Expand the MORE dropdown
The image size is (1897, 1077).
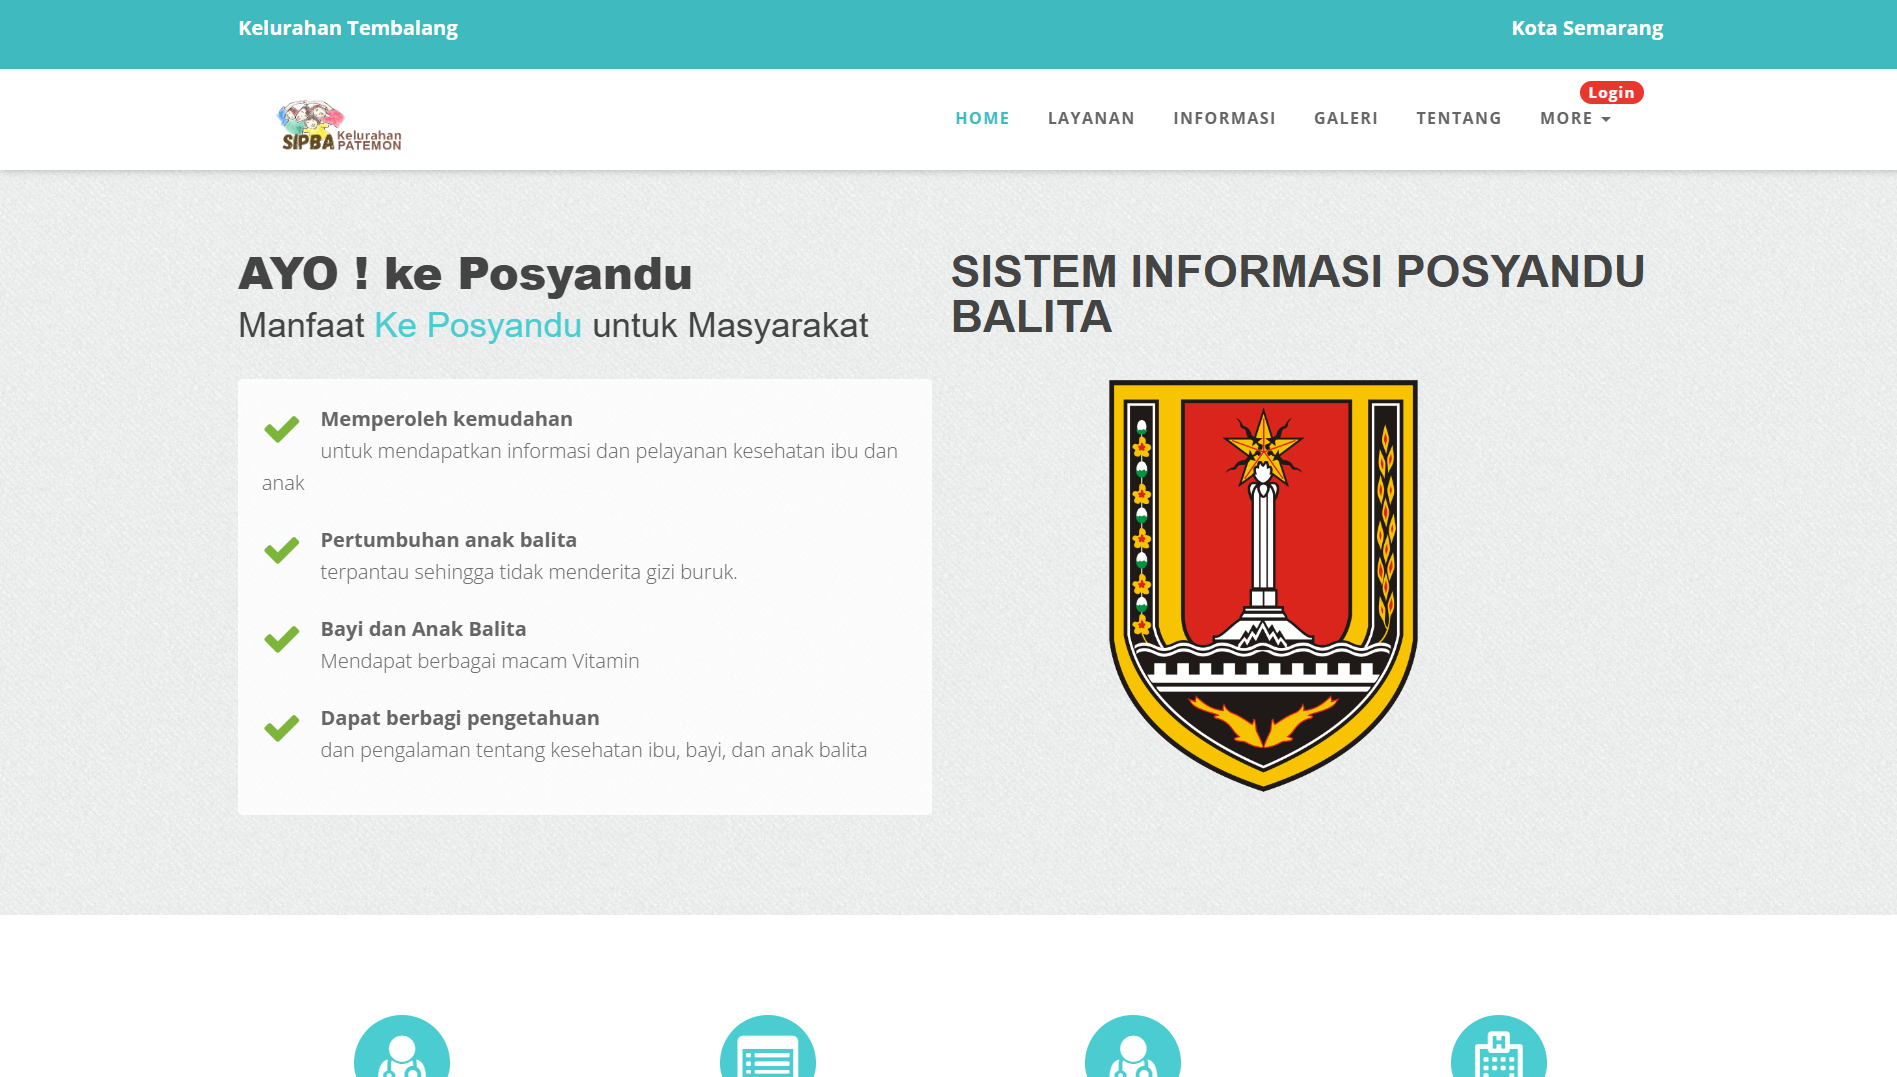1575,118
